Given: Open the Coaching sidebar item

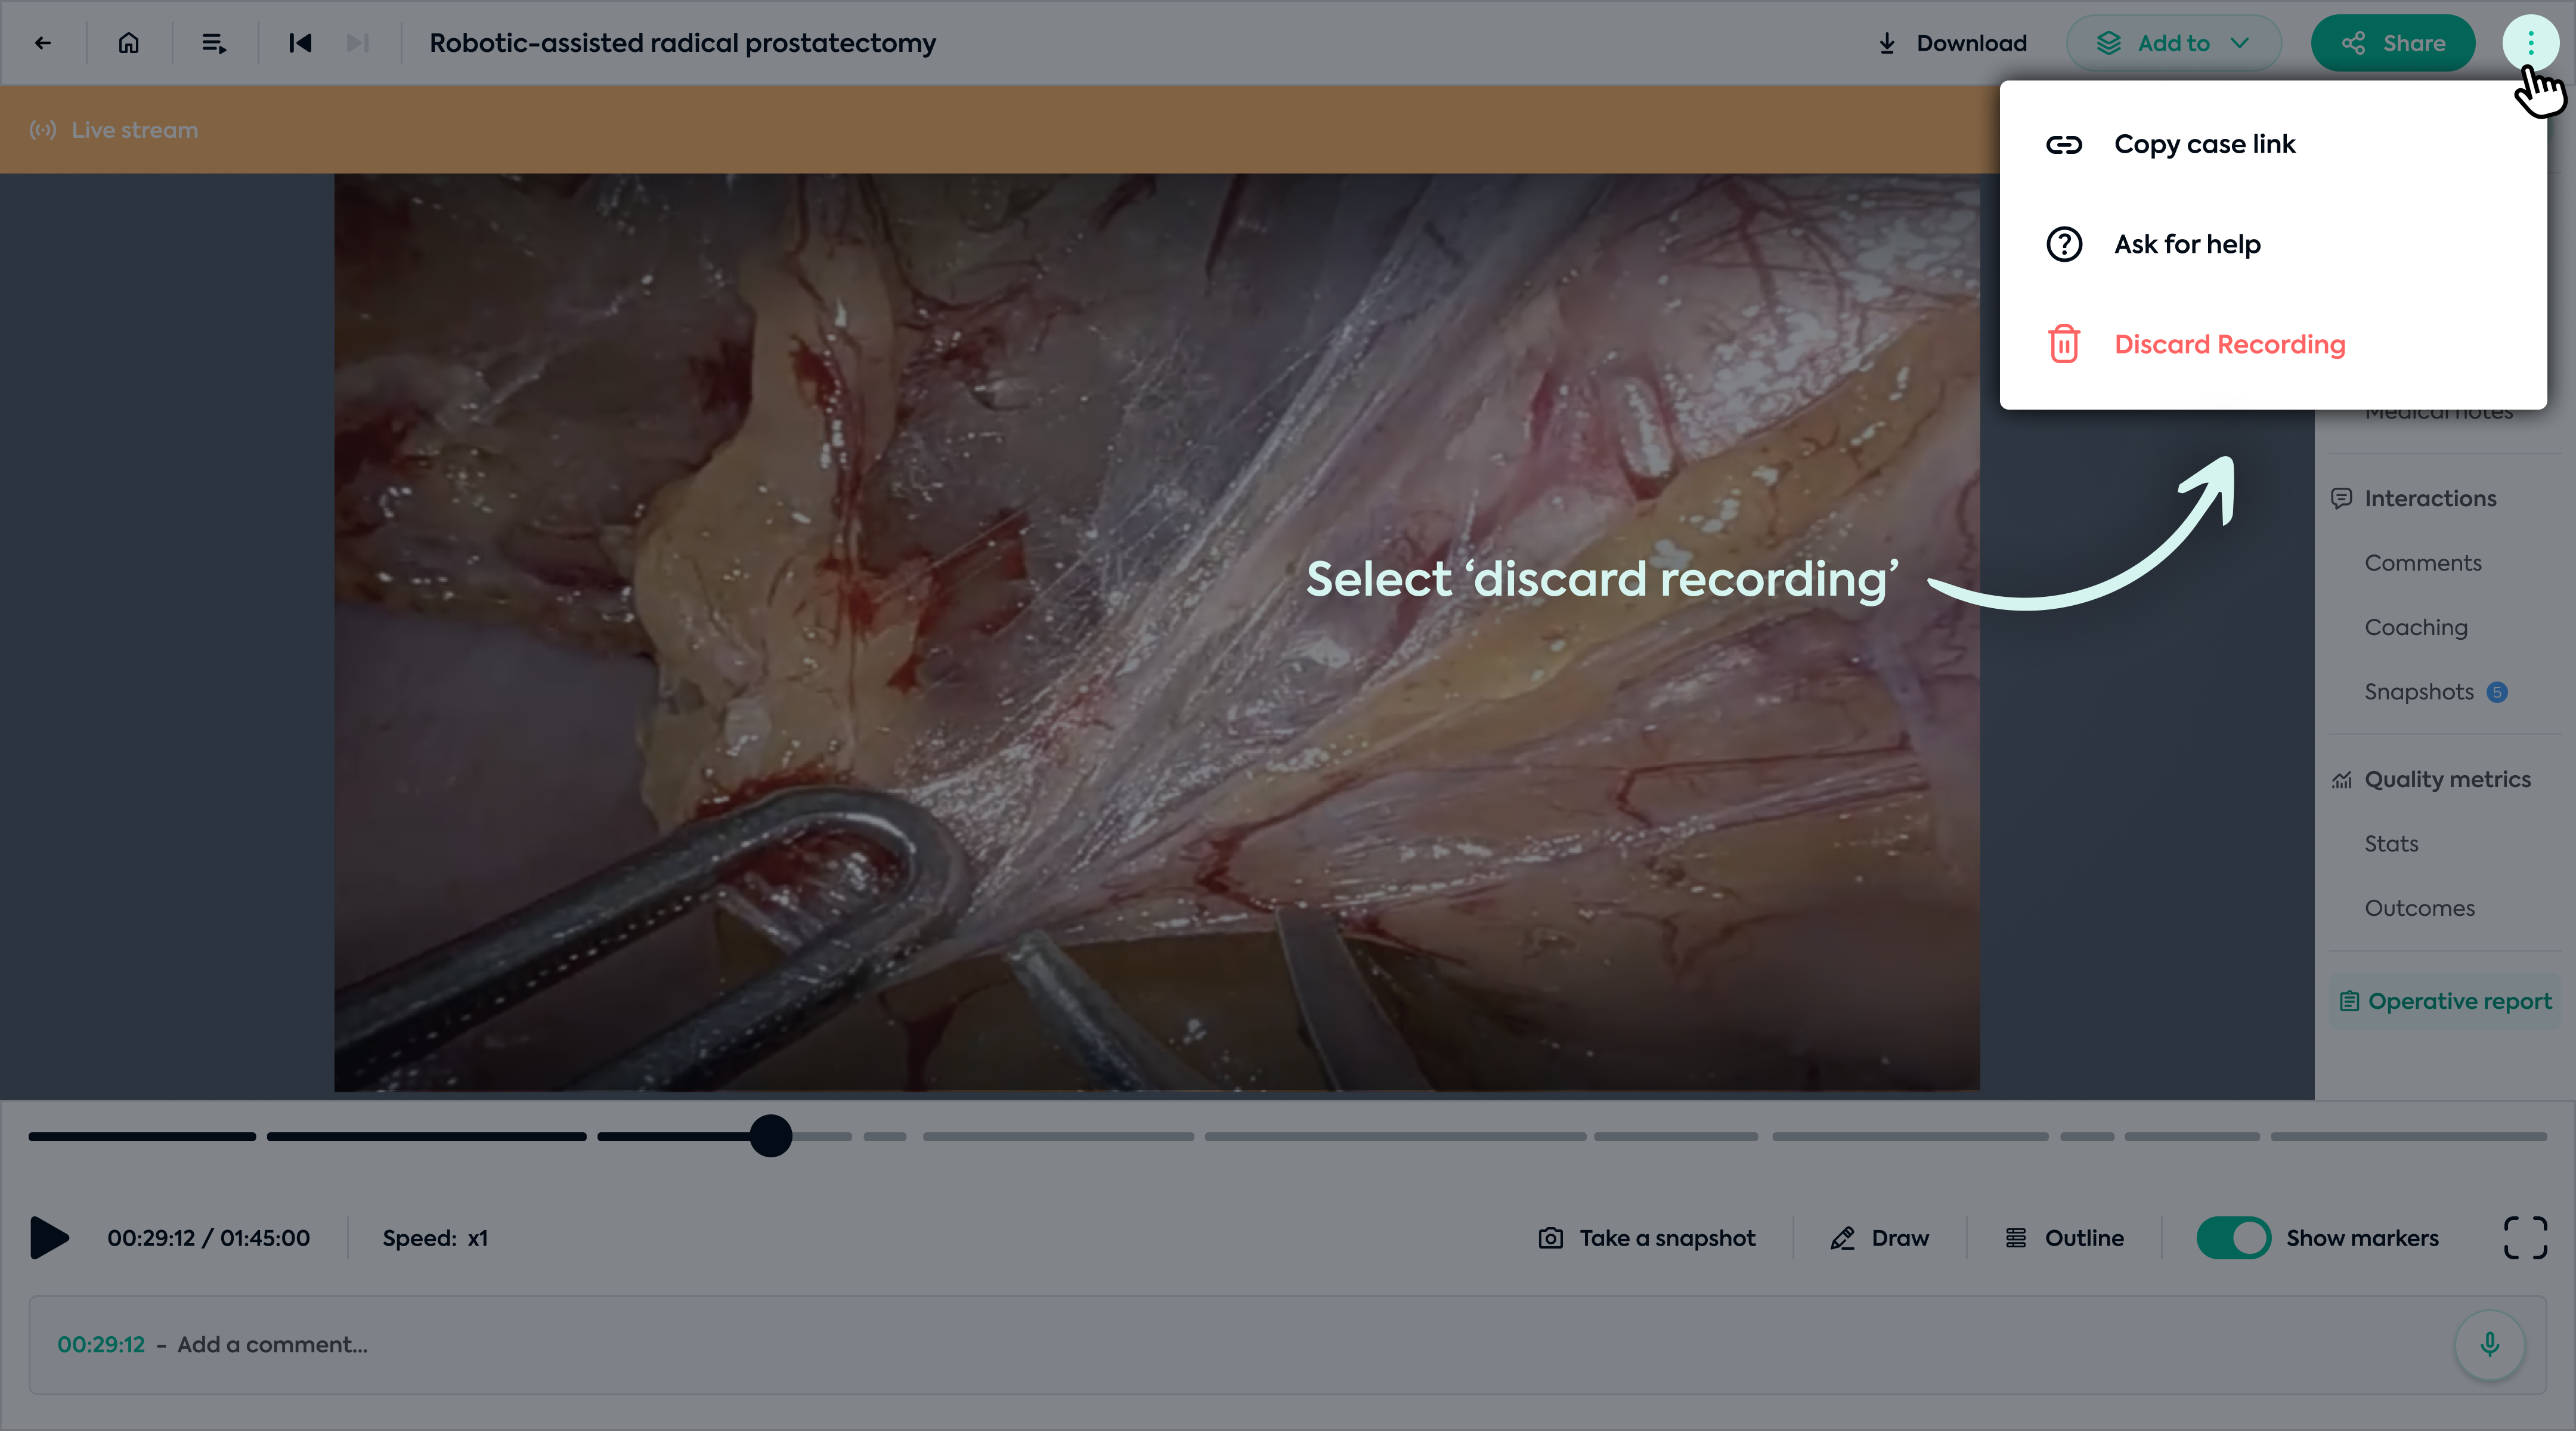Looking at the screenshot, I should pos(2416,627).
